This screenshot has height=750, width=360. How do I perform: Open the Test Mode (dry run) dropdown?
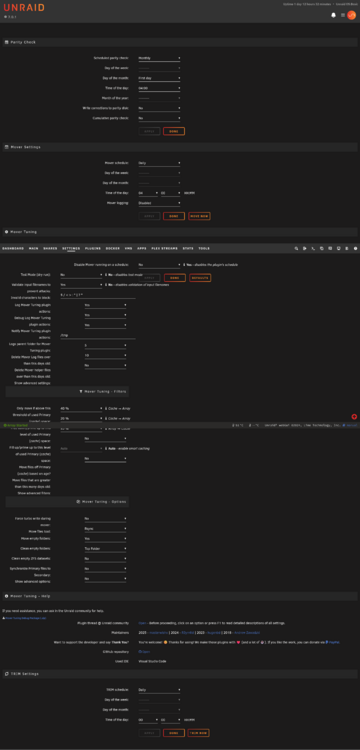(81, 275)
